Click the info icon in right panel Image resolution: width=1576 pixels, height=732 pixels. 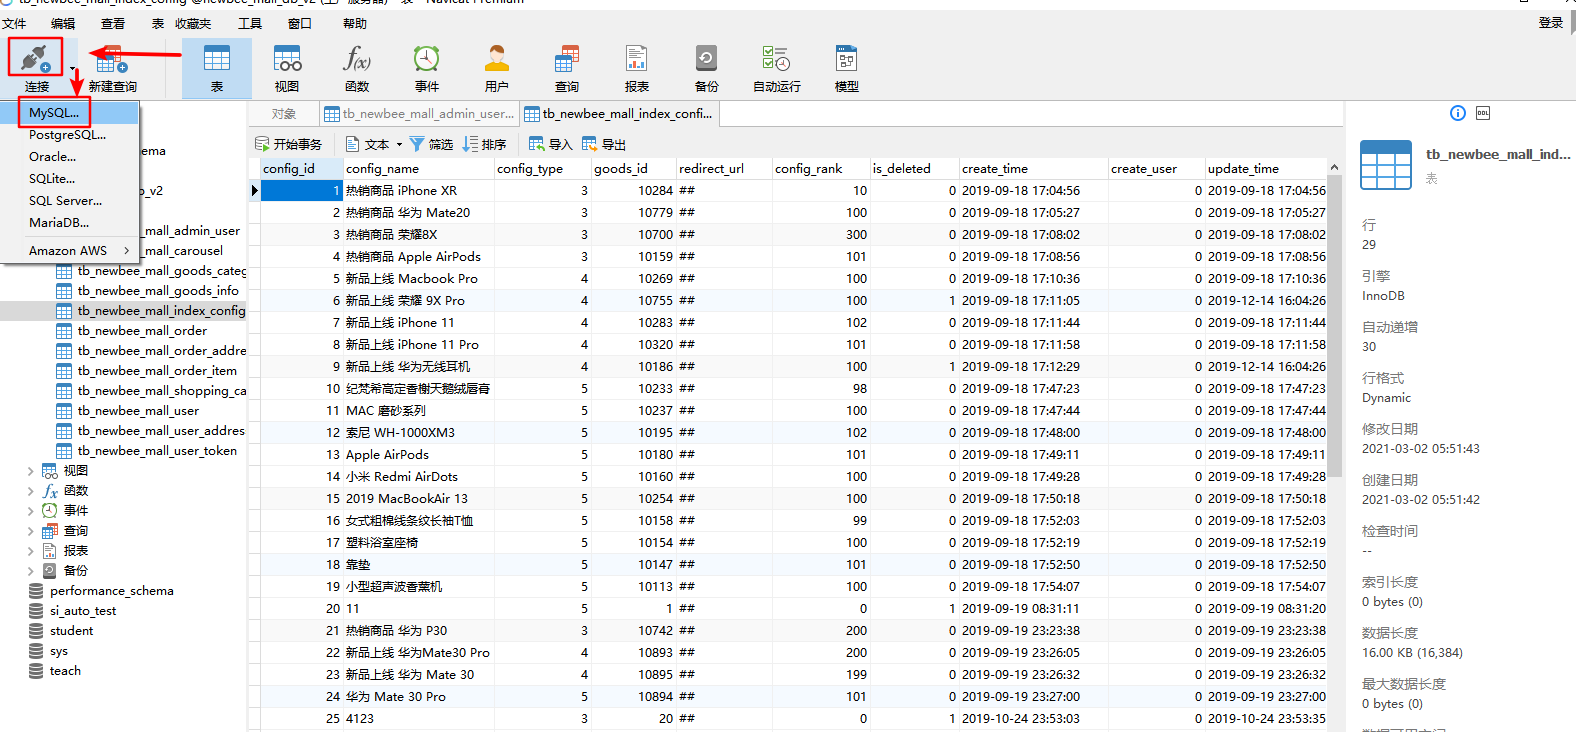[1458, 113]
